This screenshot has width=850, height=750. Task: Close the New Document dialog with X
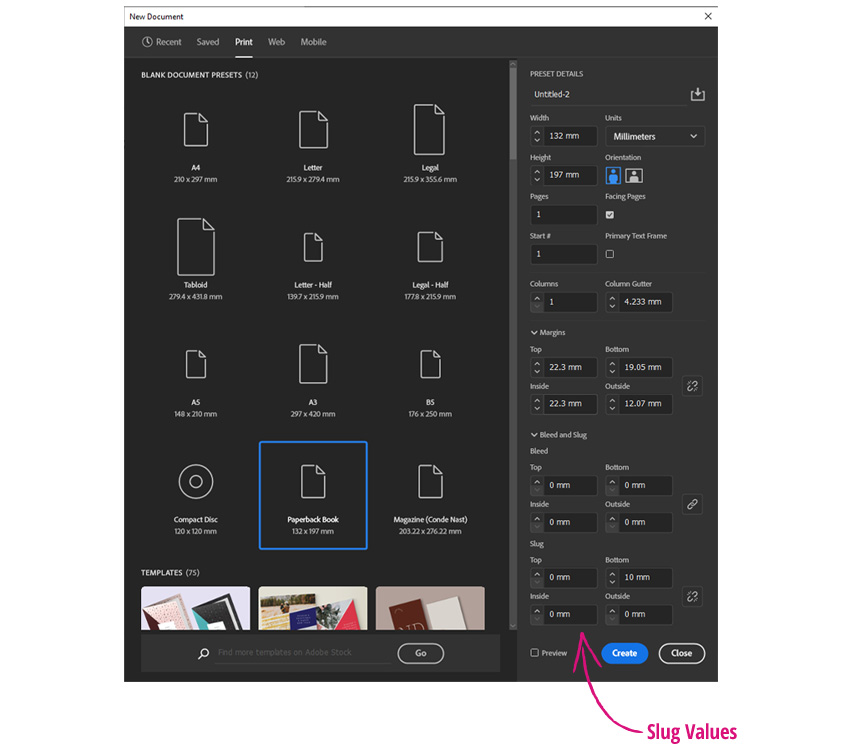click(708, 16)
